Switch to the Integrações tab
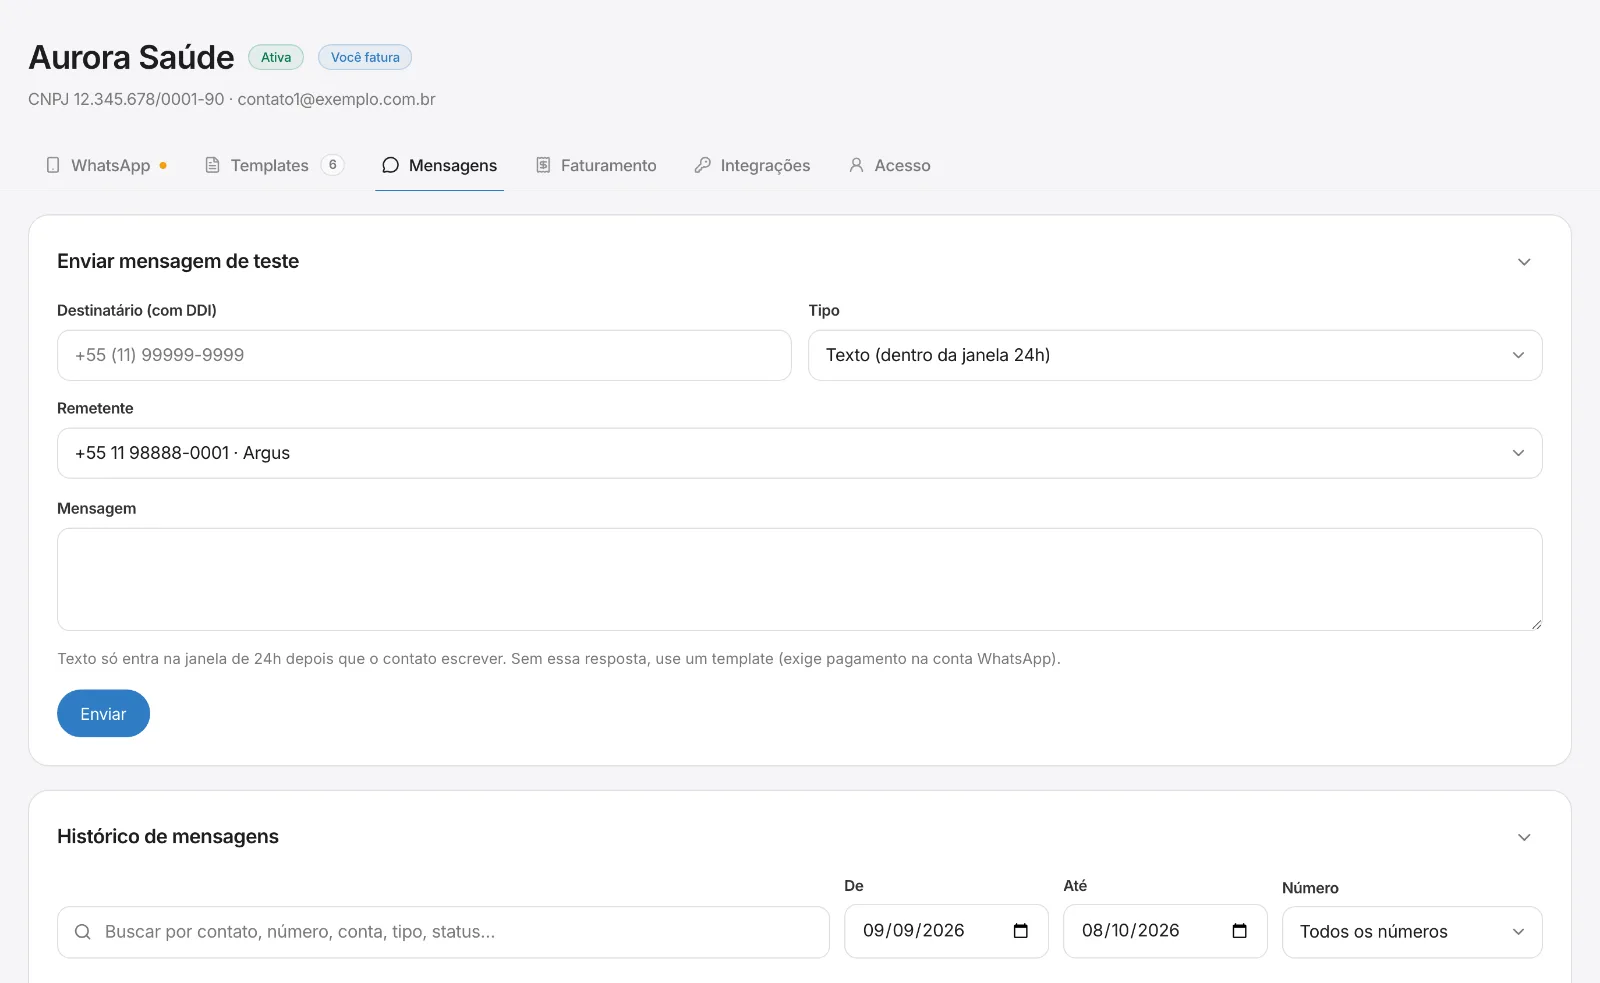 pos(752,165)
